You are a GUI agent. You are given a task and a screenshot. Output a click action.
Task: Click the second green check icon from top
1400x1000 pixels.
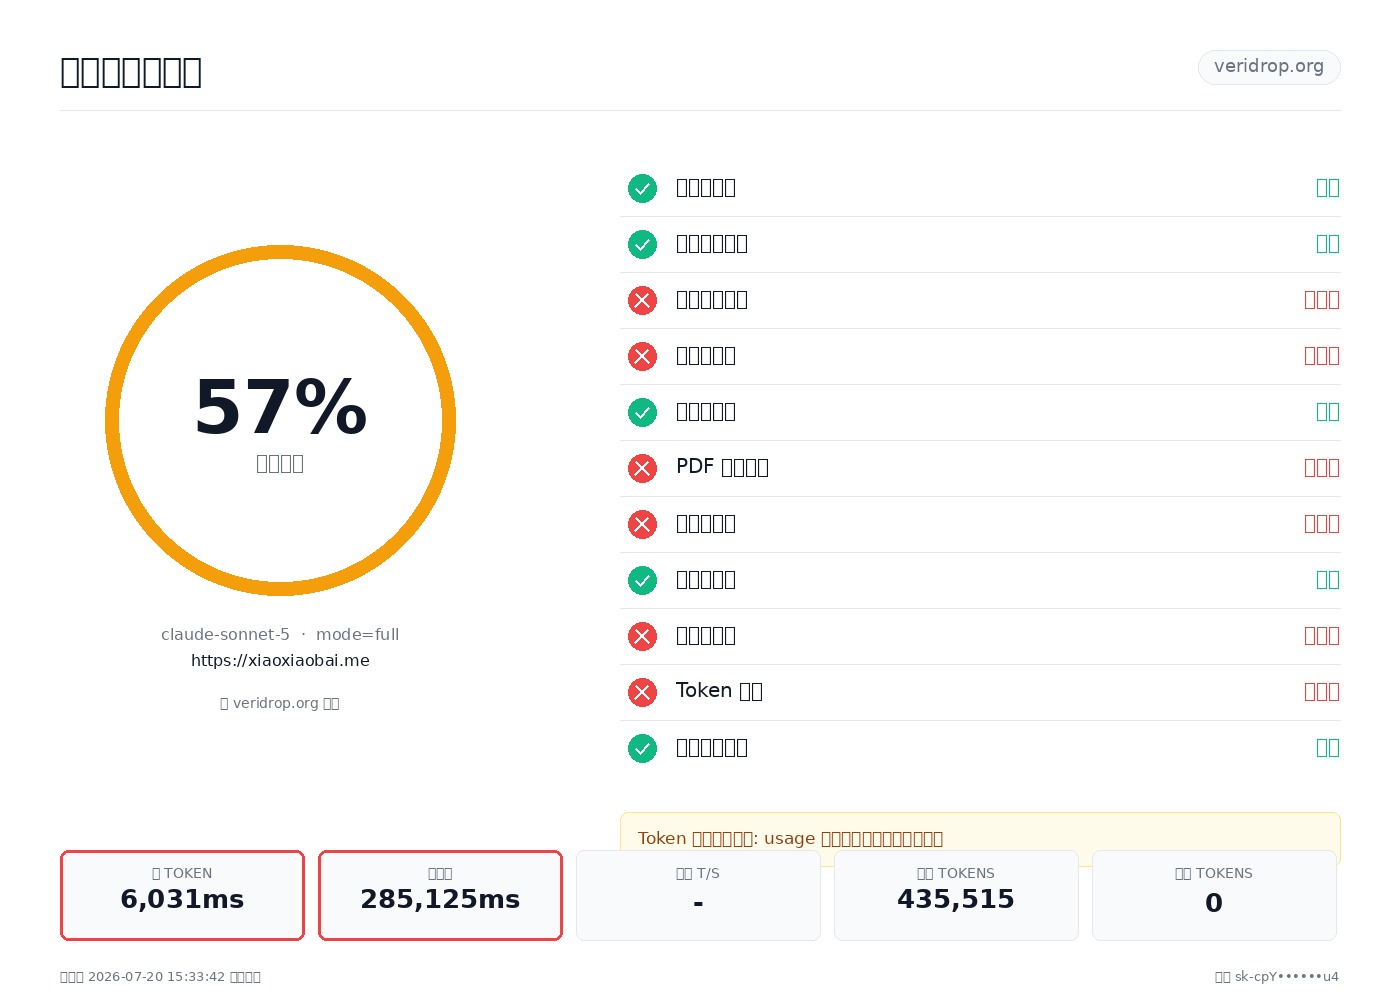642,244
